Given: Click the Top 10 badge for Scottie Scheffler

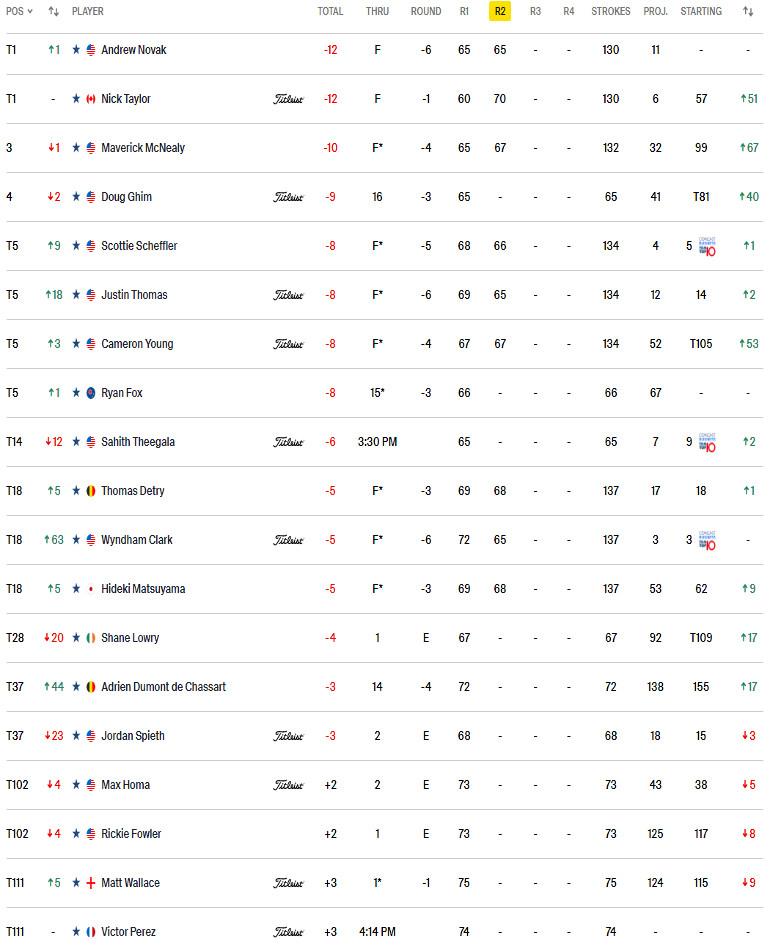Looking at the screenshot, I should coord(707,247).
